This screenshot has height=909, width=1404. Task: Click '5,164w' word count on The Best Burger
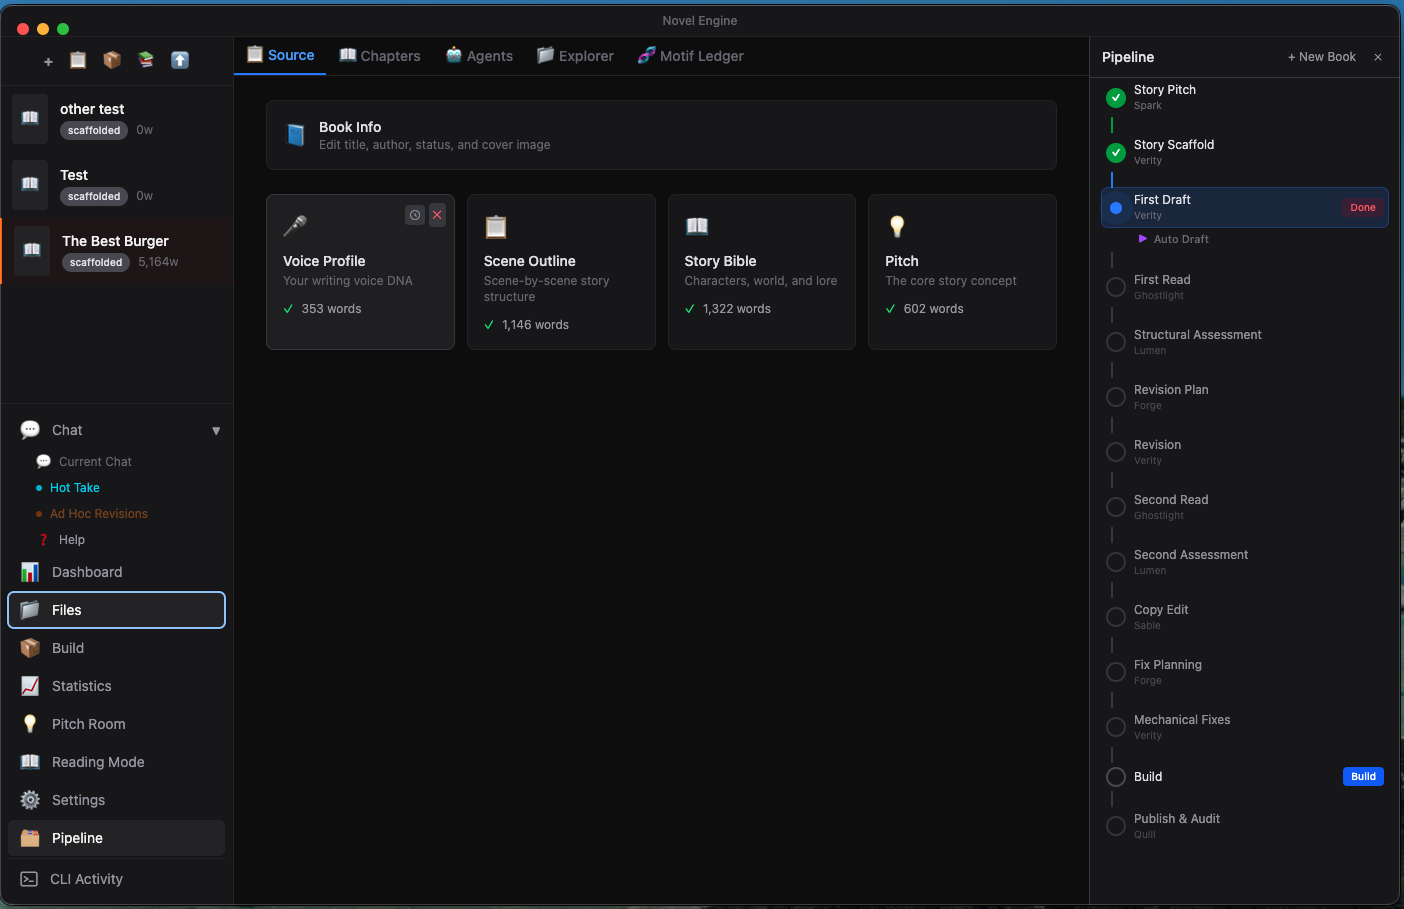158,262
